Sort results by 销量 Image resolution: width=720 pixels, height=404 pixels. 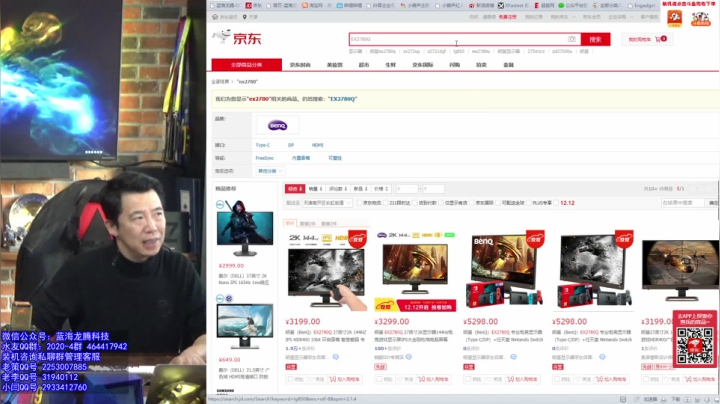pos(315,189)
